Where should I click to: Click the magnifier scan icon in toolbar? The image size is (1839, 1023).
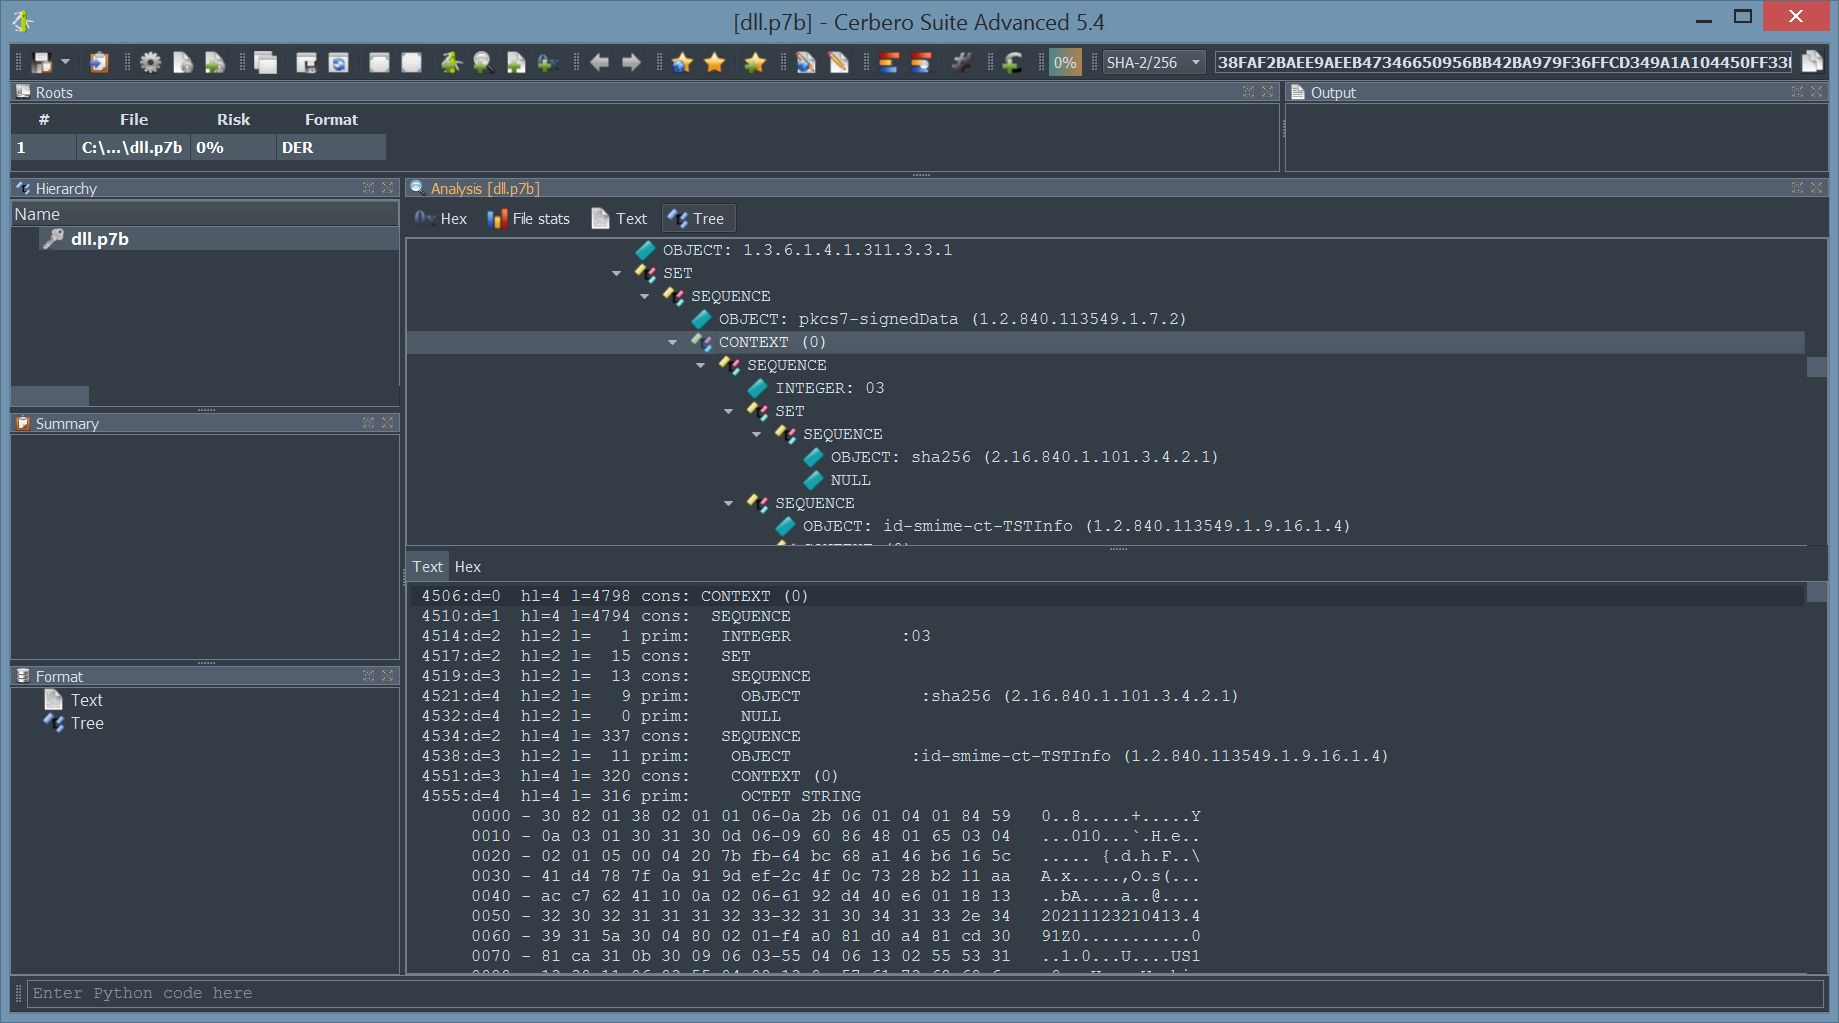tap(483, 63)
